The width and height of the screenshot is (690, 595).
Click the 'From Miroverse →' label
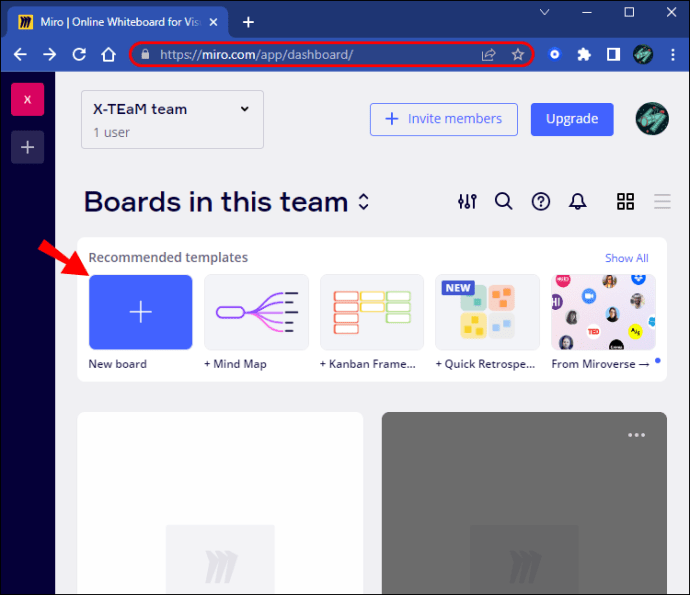coord(600,364)
